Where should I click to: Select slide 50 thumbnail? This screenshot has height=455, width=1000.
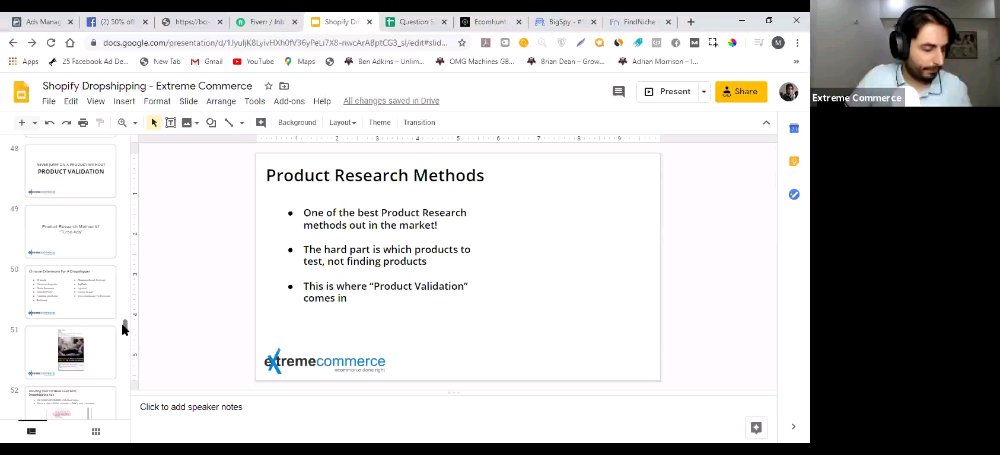(x=70, y=292)
